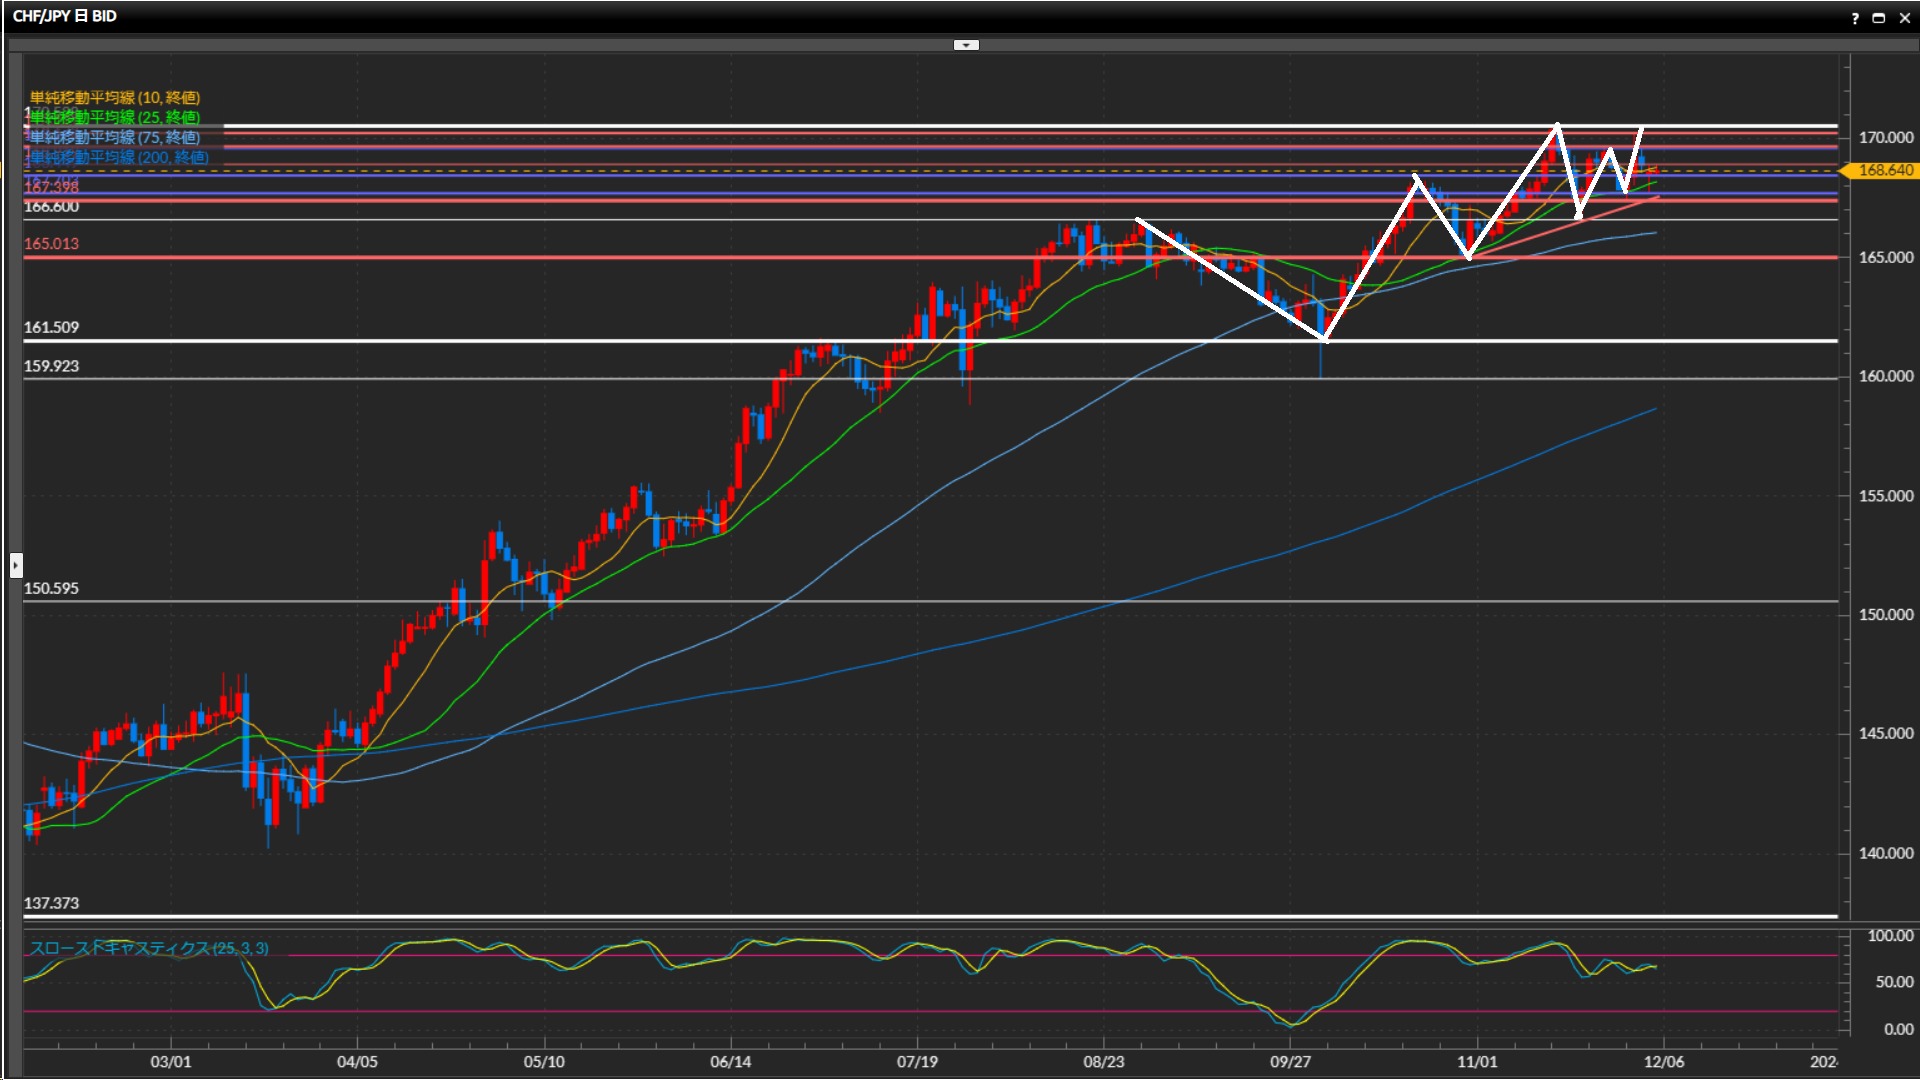Click the 09/27 date on time axis

click(x=1290, y=1062)
